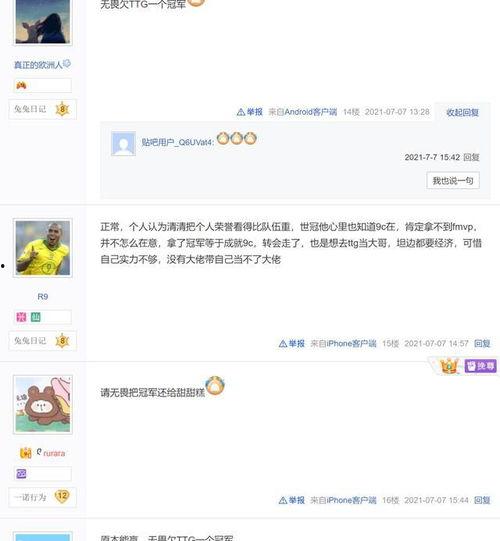Viewport: 500px width, 541px height.
Task: Click the 我也说一句 button
Action: pos(453,180)
